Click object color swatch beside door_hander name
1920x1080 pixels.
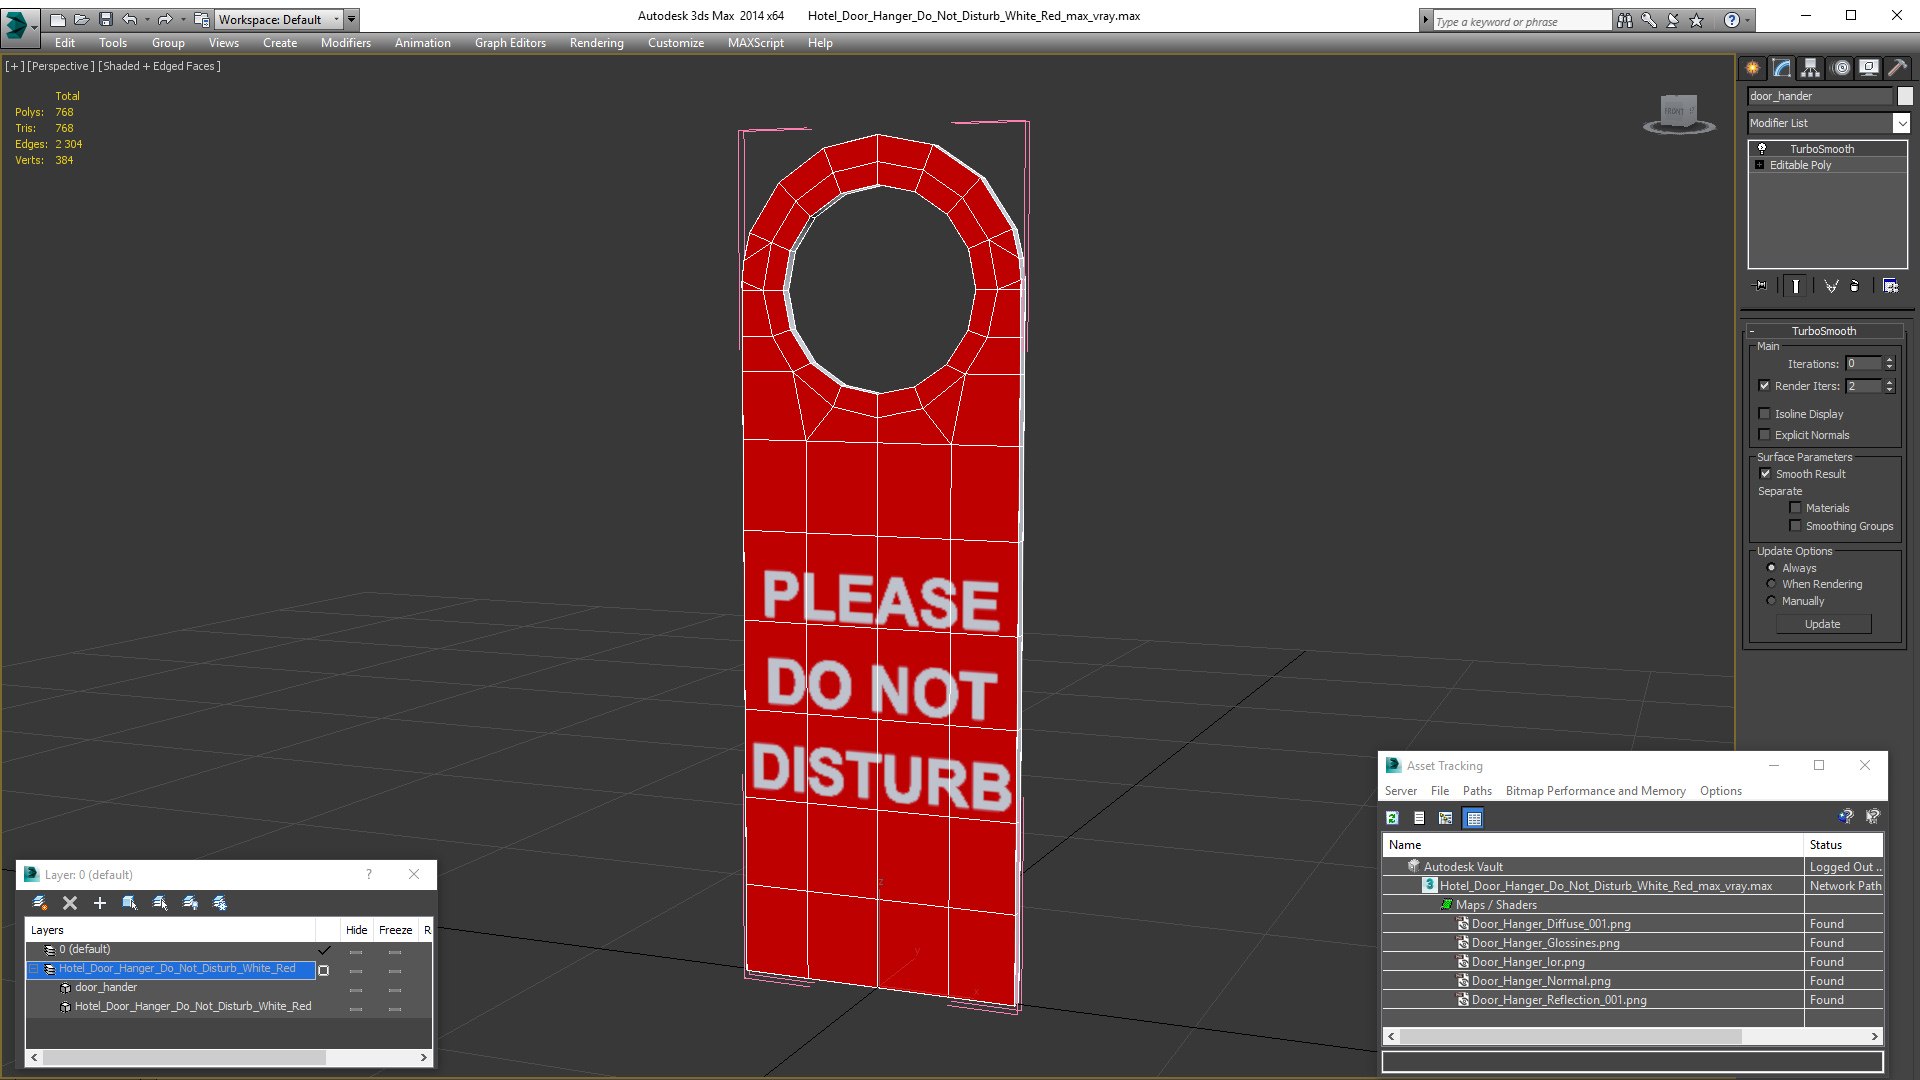click(x=1905, y=96)
